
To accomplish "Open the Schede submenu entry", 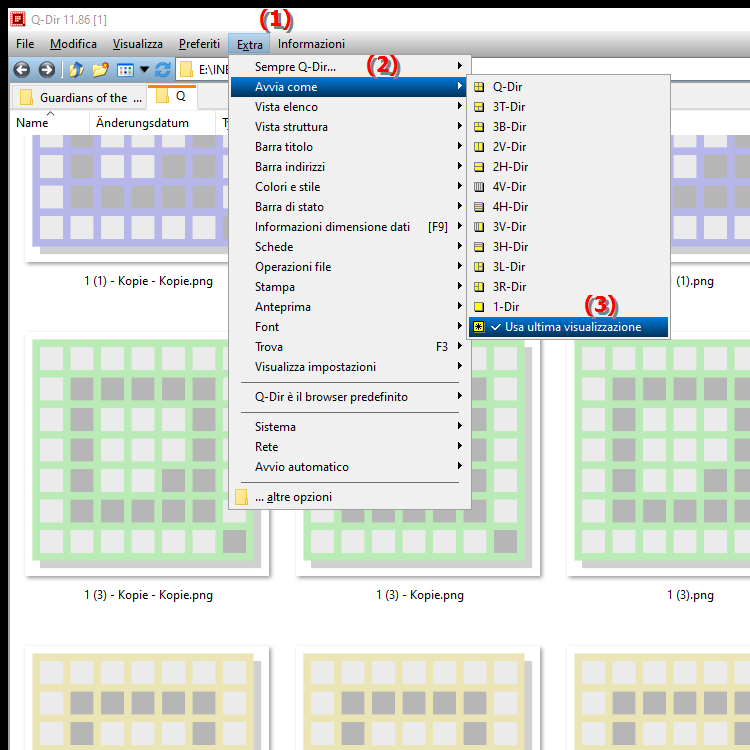I will (x=351, y=247).
